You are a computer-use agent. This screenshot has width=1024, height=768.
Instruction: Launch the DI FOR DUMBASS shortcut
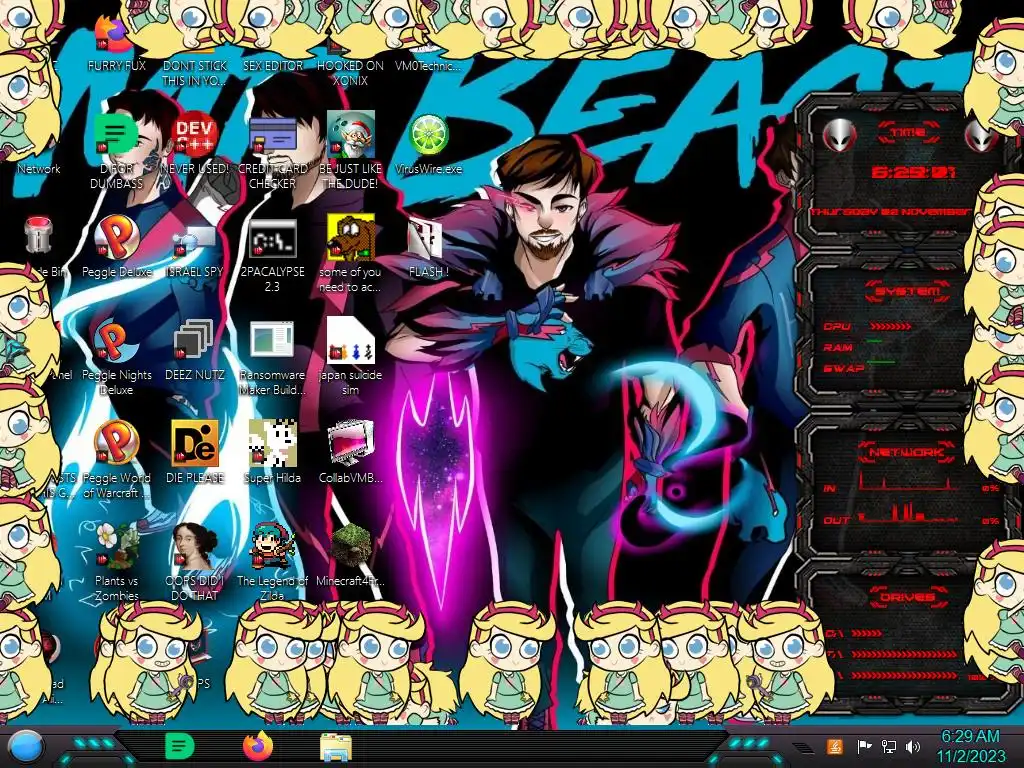point(116,152)
